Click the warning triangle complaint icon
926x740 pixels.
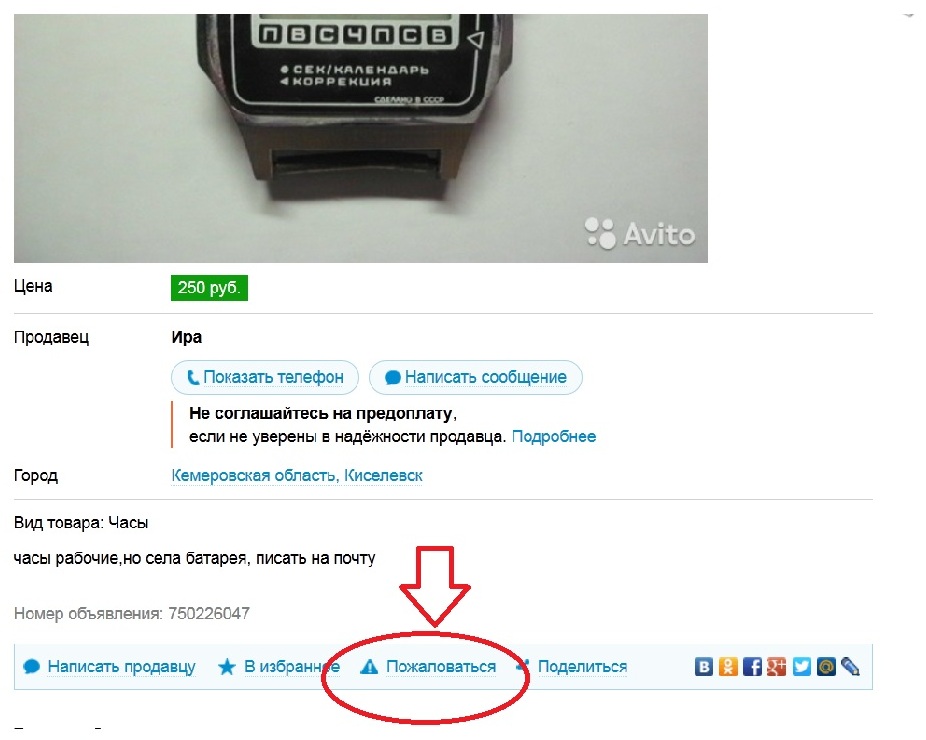pyautogui.click(x=369, y=667)
